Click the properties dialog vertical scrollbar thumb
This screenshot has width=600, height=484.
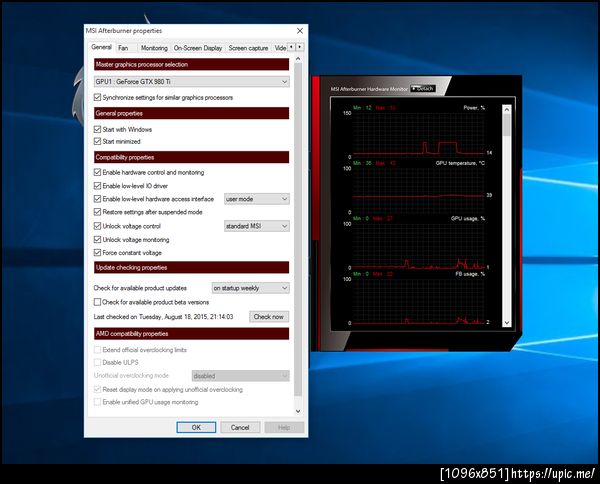click(x=298, y=230)
